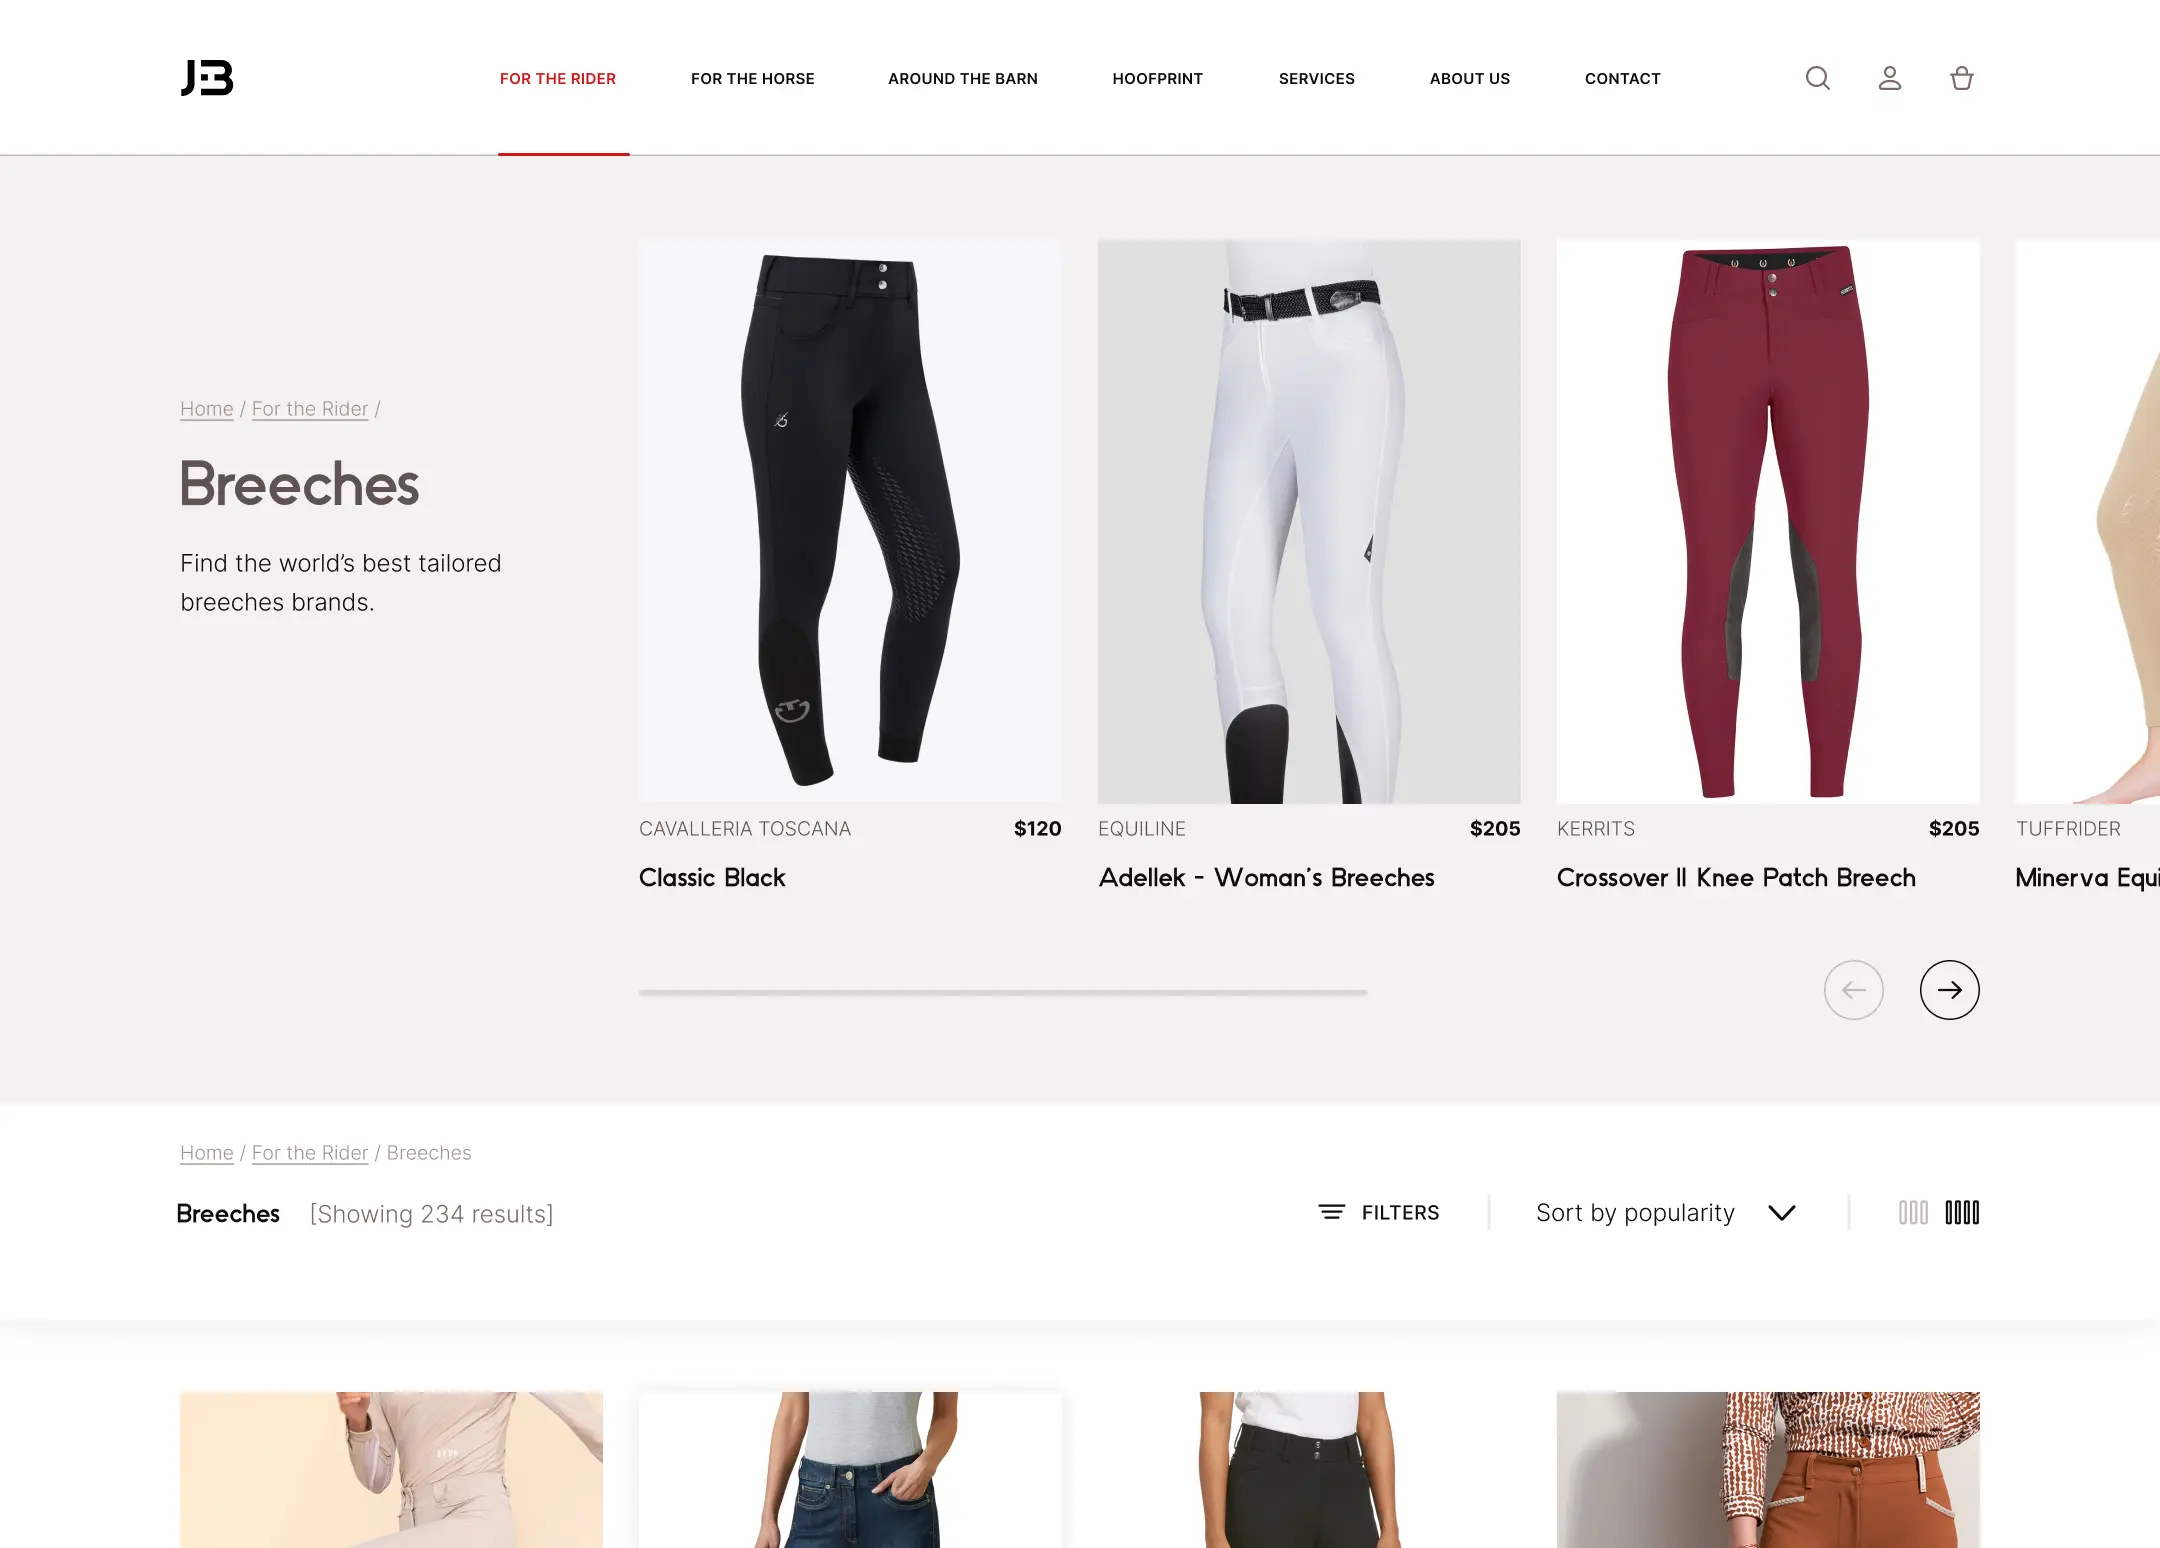2160x1548 pixels.
Task: Select the compact grid view icon
Action: (1962, 1211)
